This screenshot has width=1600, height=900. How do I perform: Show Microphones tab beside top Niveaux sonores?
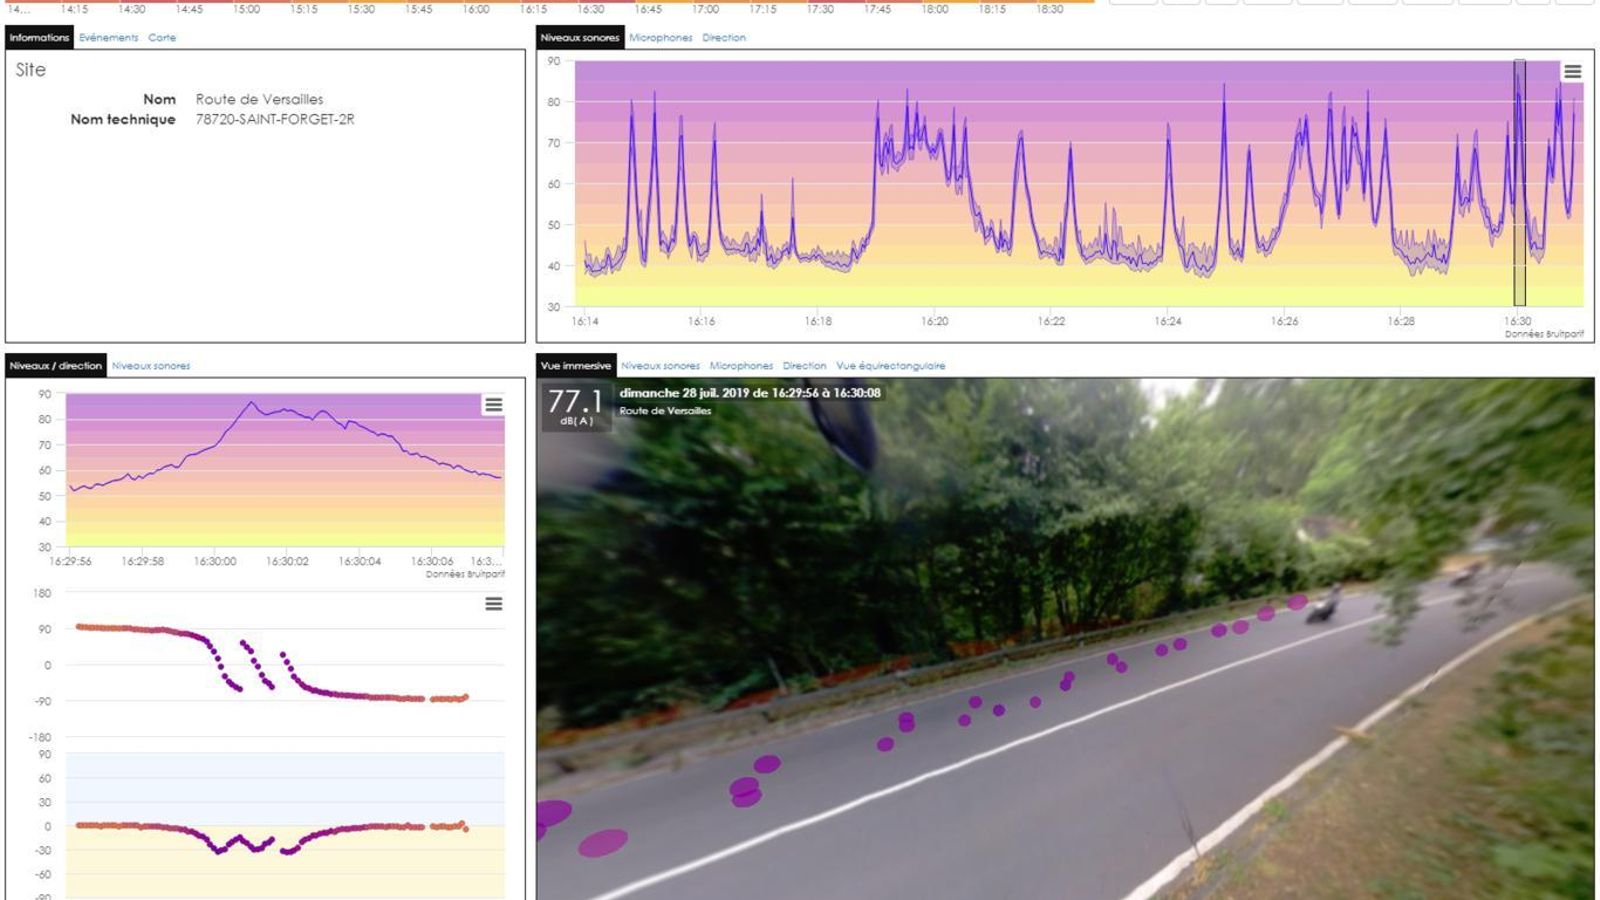[660, 38]
